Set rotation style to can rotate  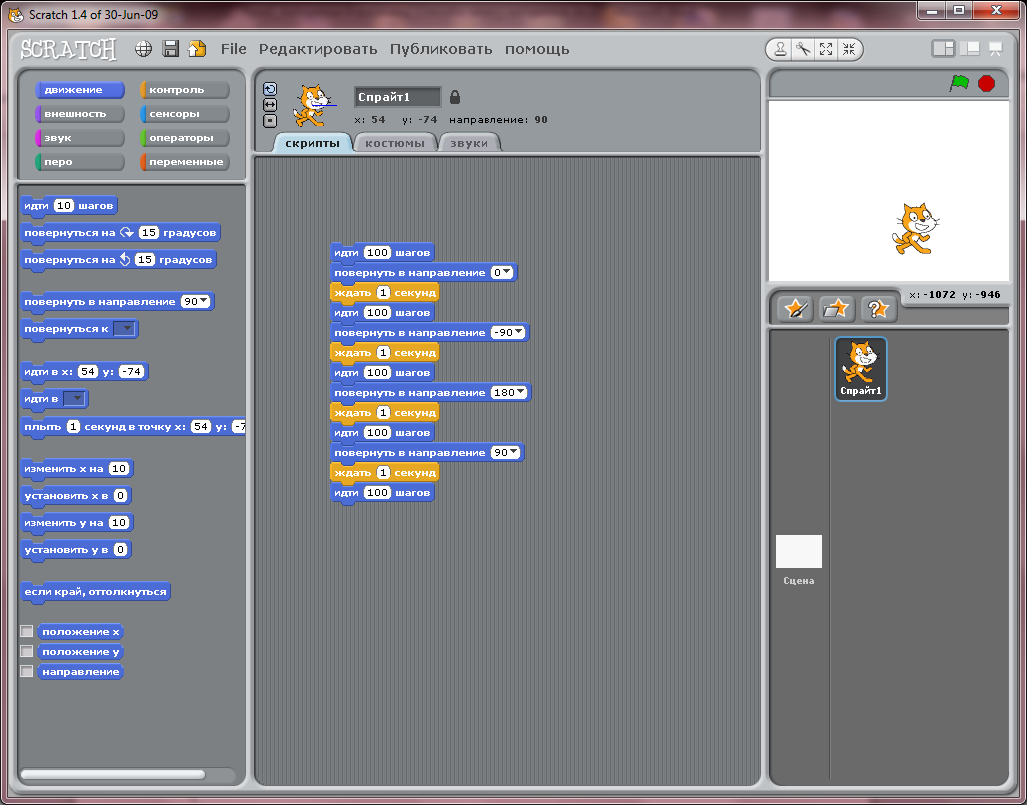[270, 89]
